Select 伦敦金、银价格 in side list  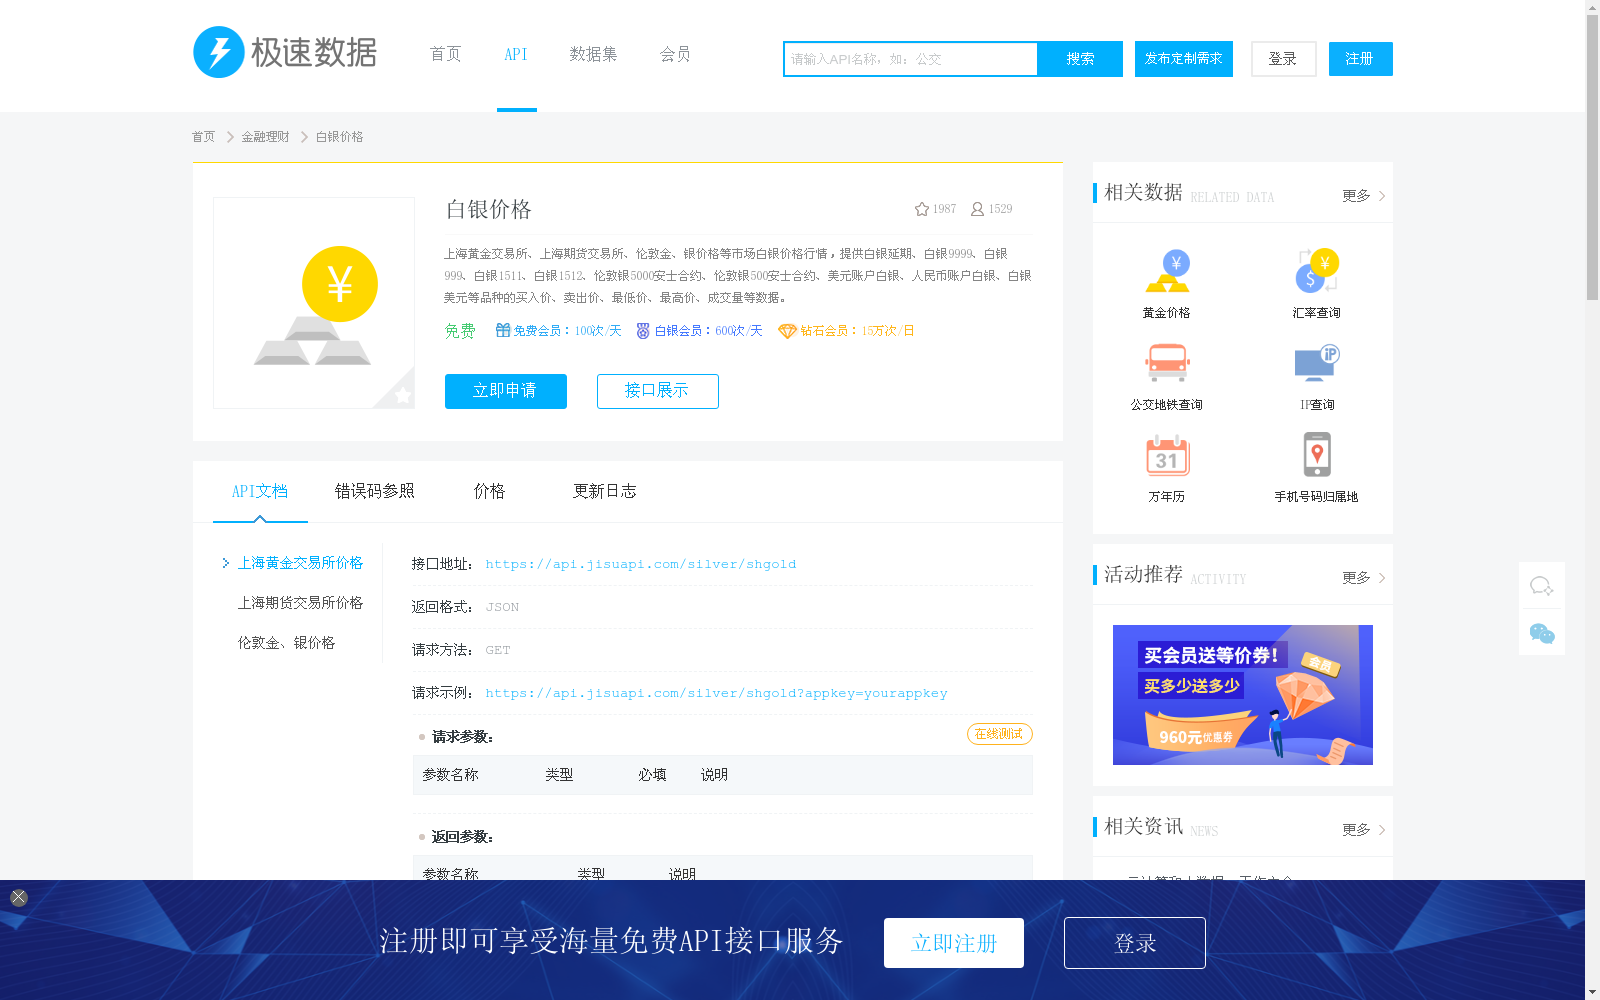pos(286,643)
